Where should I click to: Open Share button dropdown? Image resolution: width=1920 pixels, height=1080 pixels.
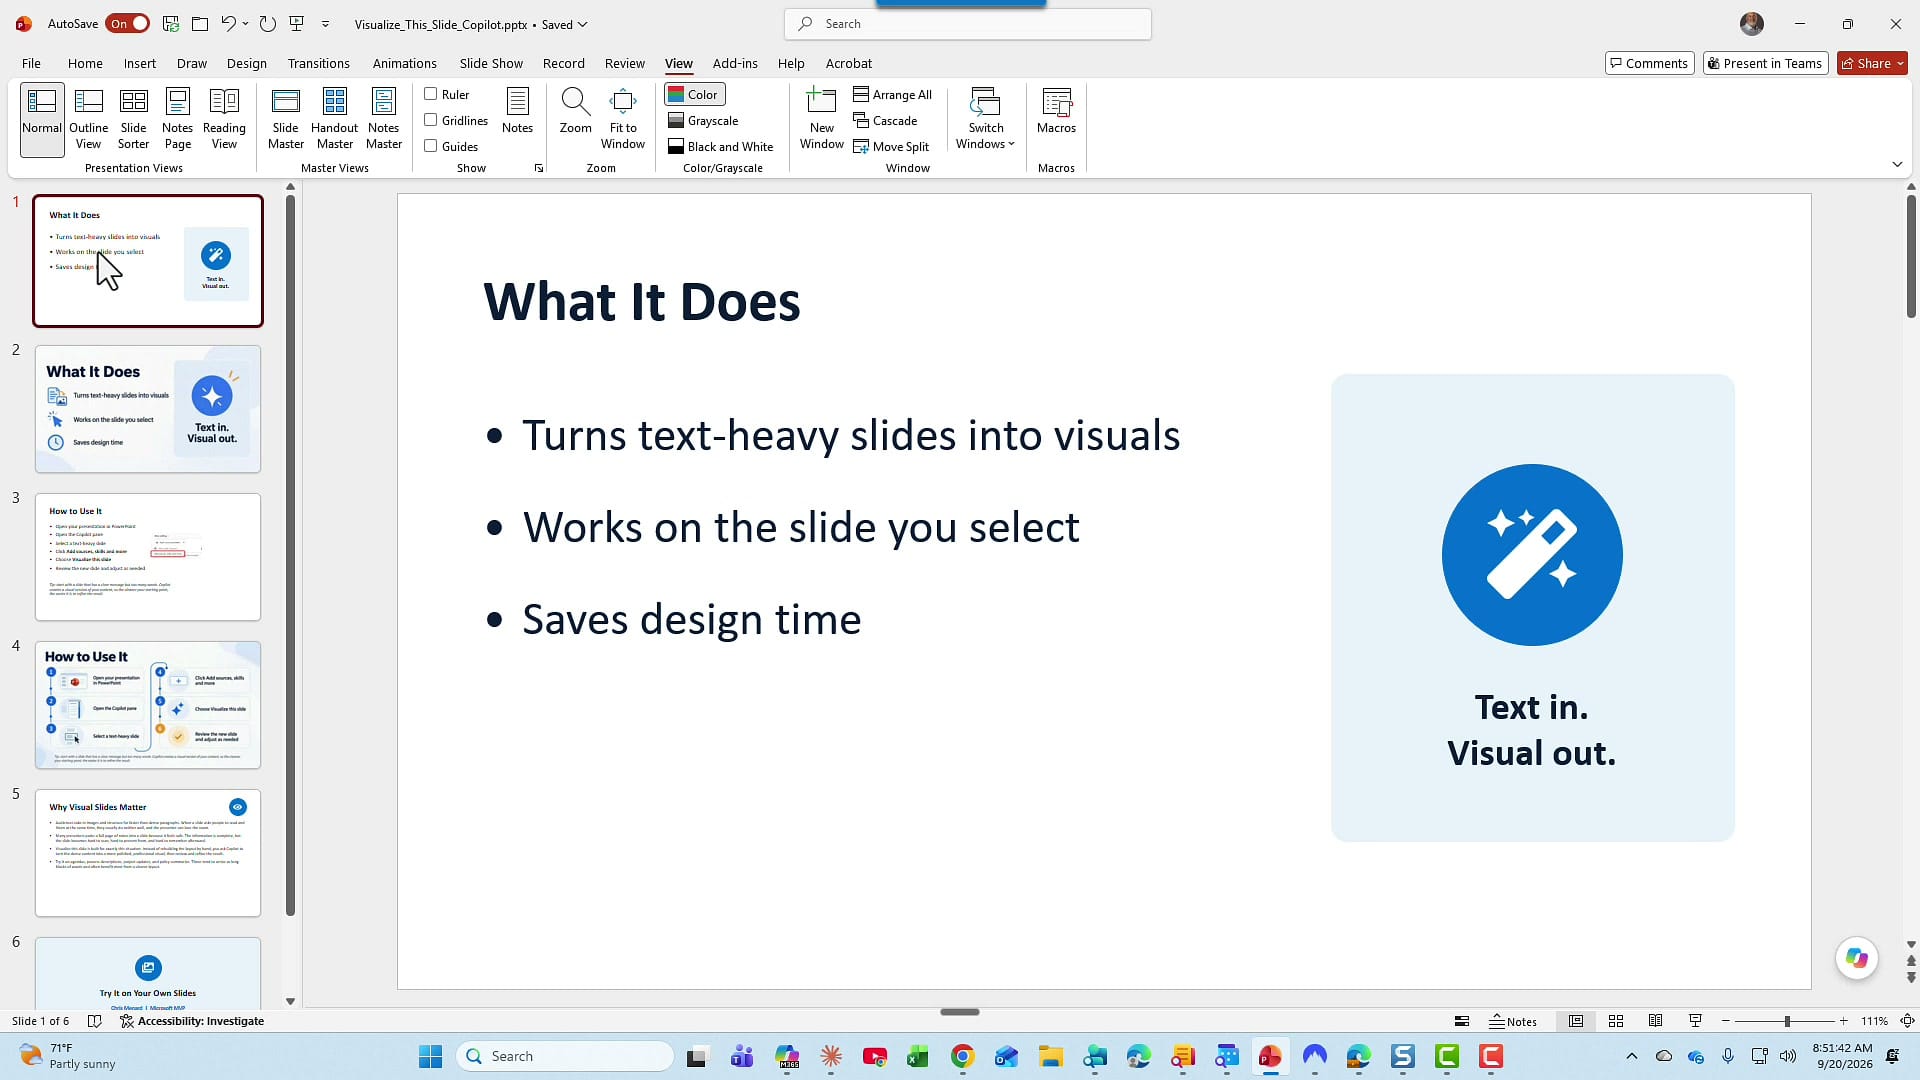1900,63
